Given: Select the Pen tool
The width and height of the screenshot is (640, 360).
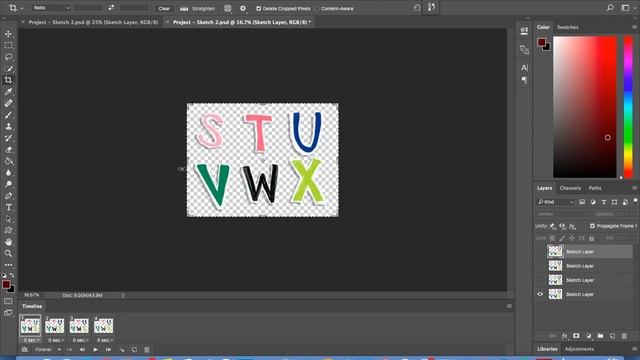Looking at the screenshot, I should 8,196.
